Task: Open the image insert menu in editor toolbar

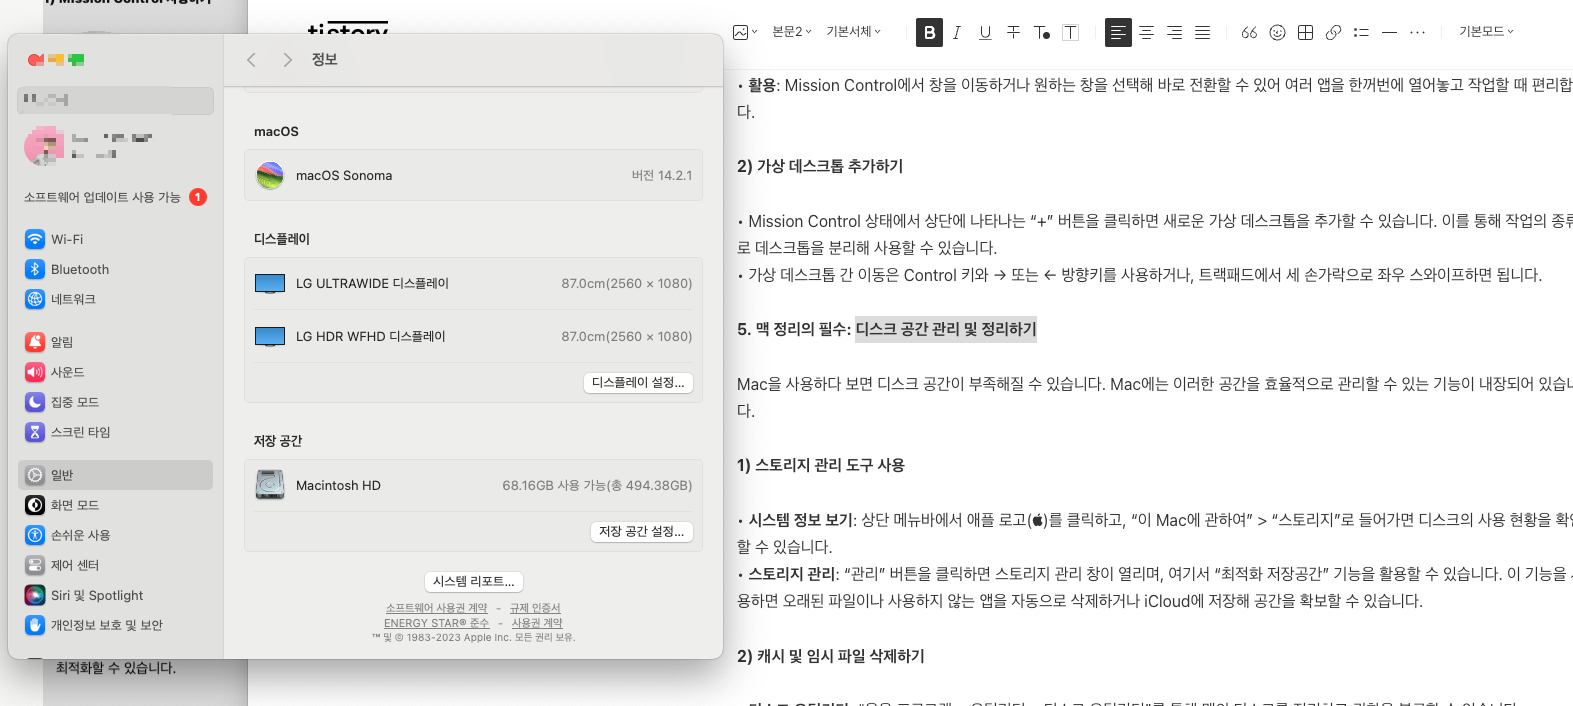Action: pyautogui.click(x=744, y=32)
